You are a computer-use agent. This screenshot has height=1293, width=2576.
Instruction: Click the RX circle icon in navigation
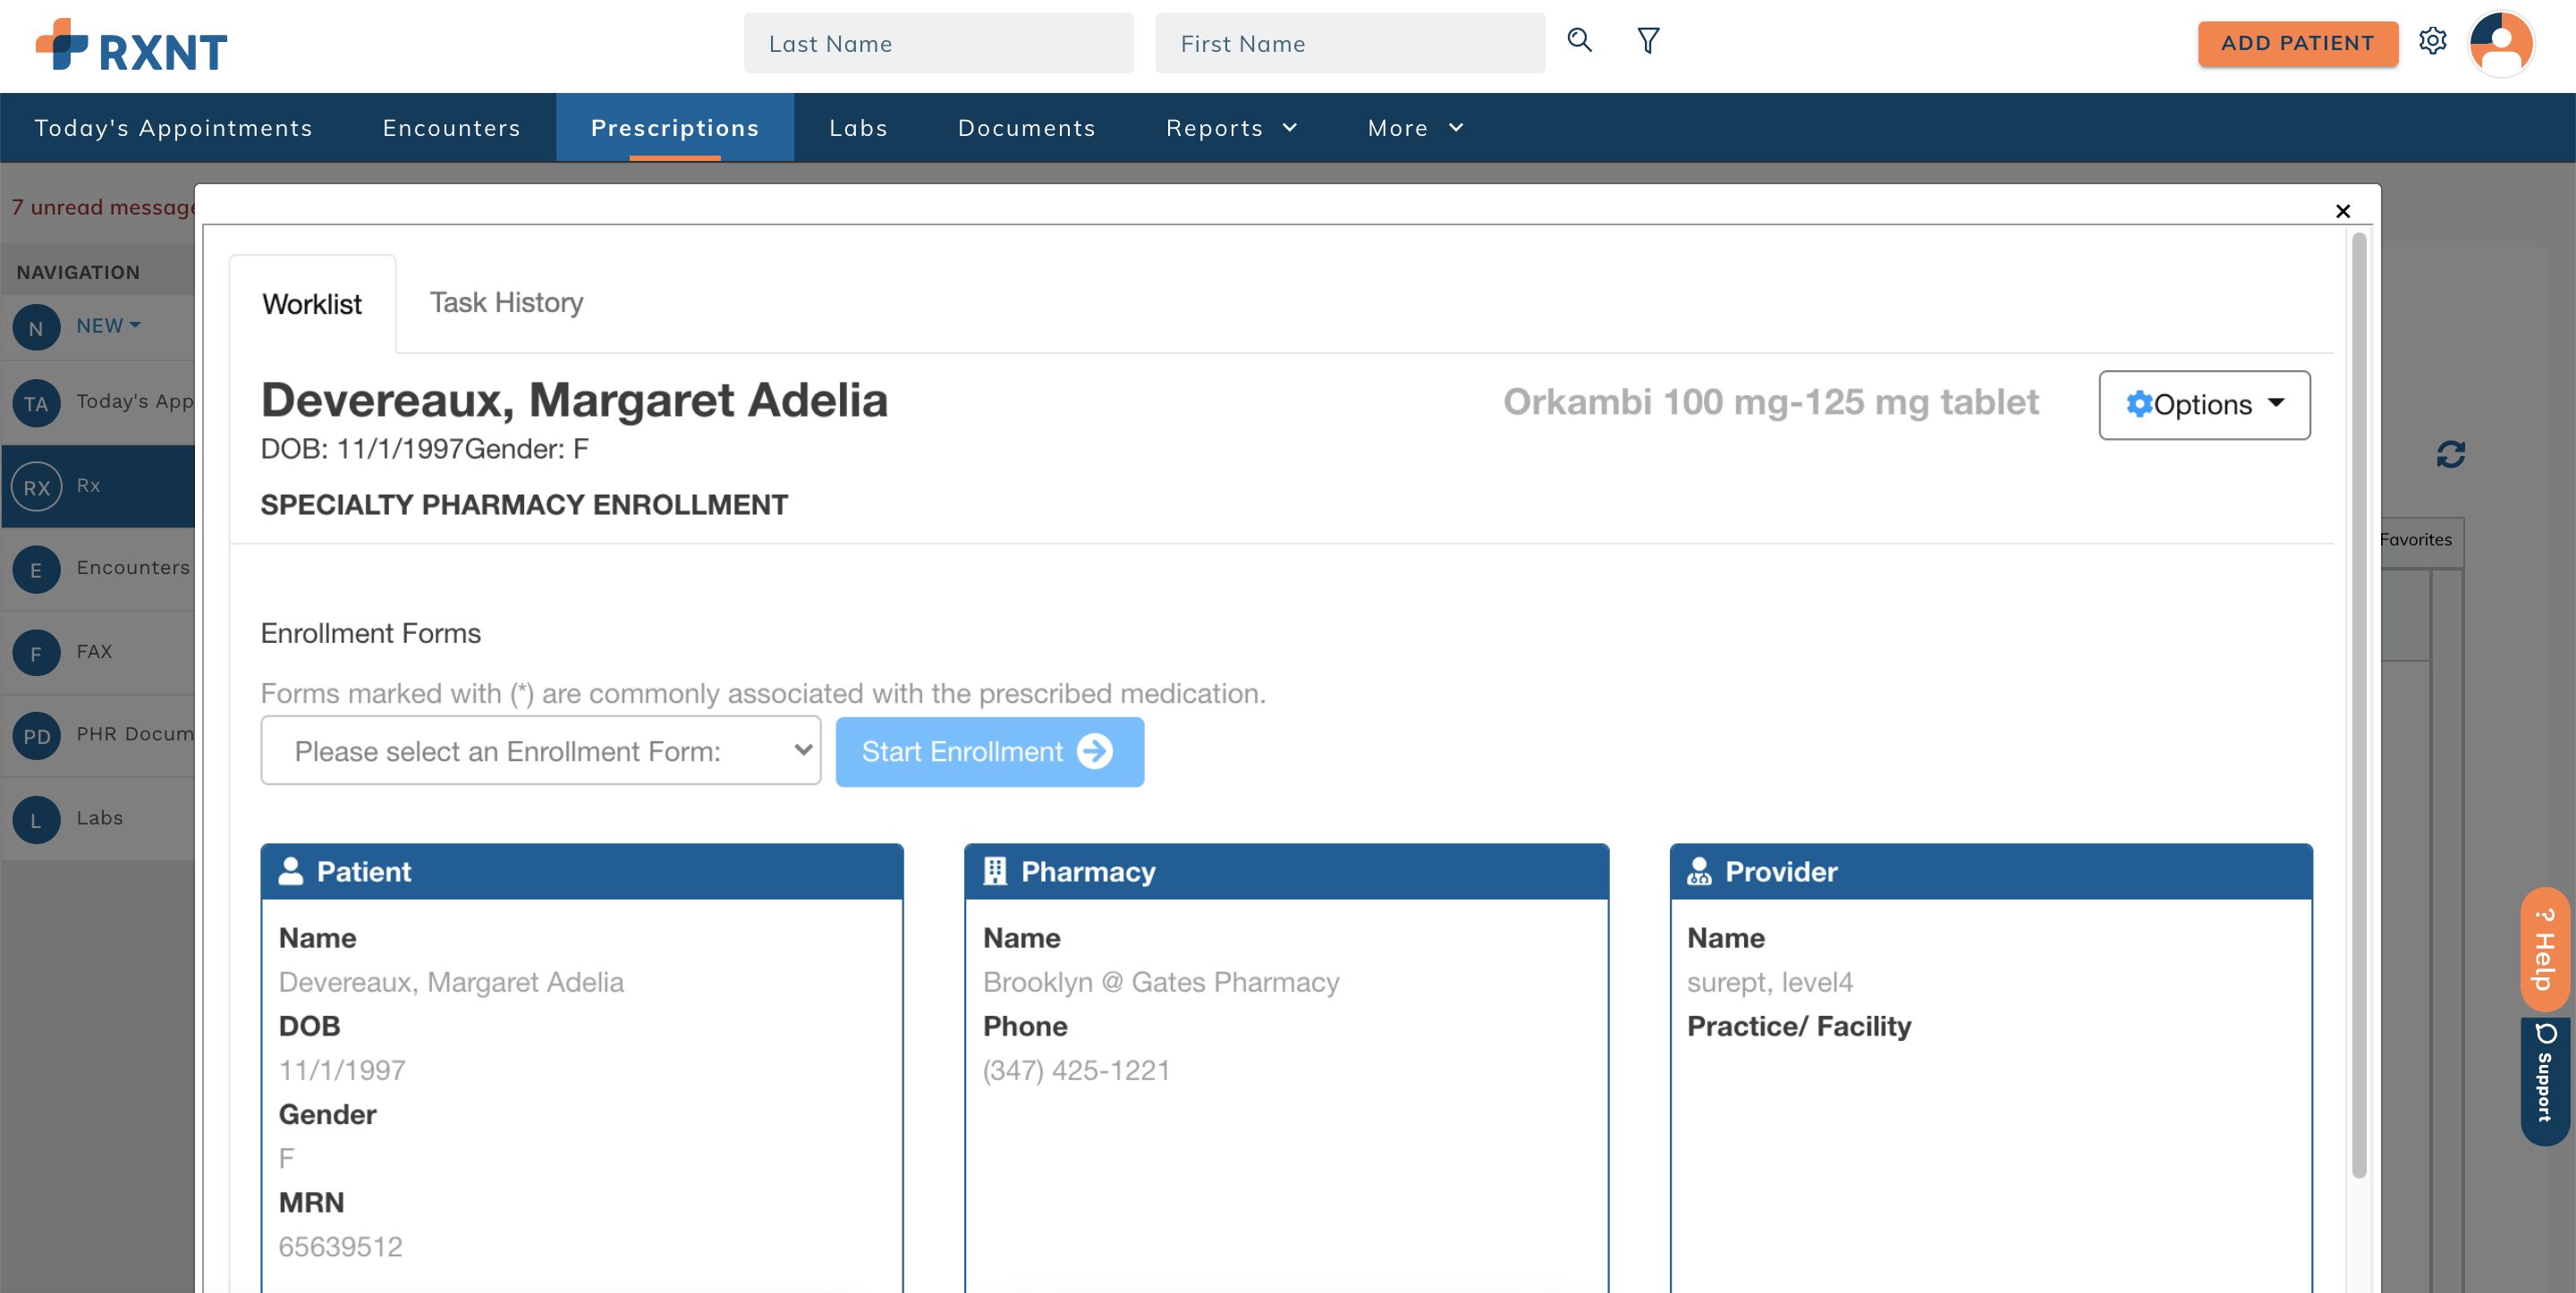36,487
